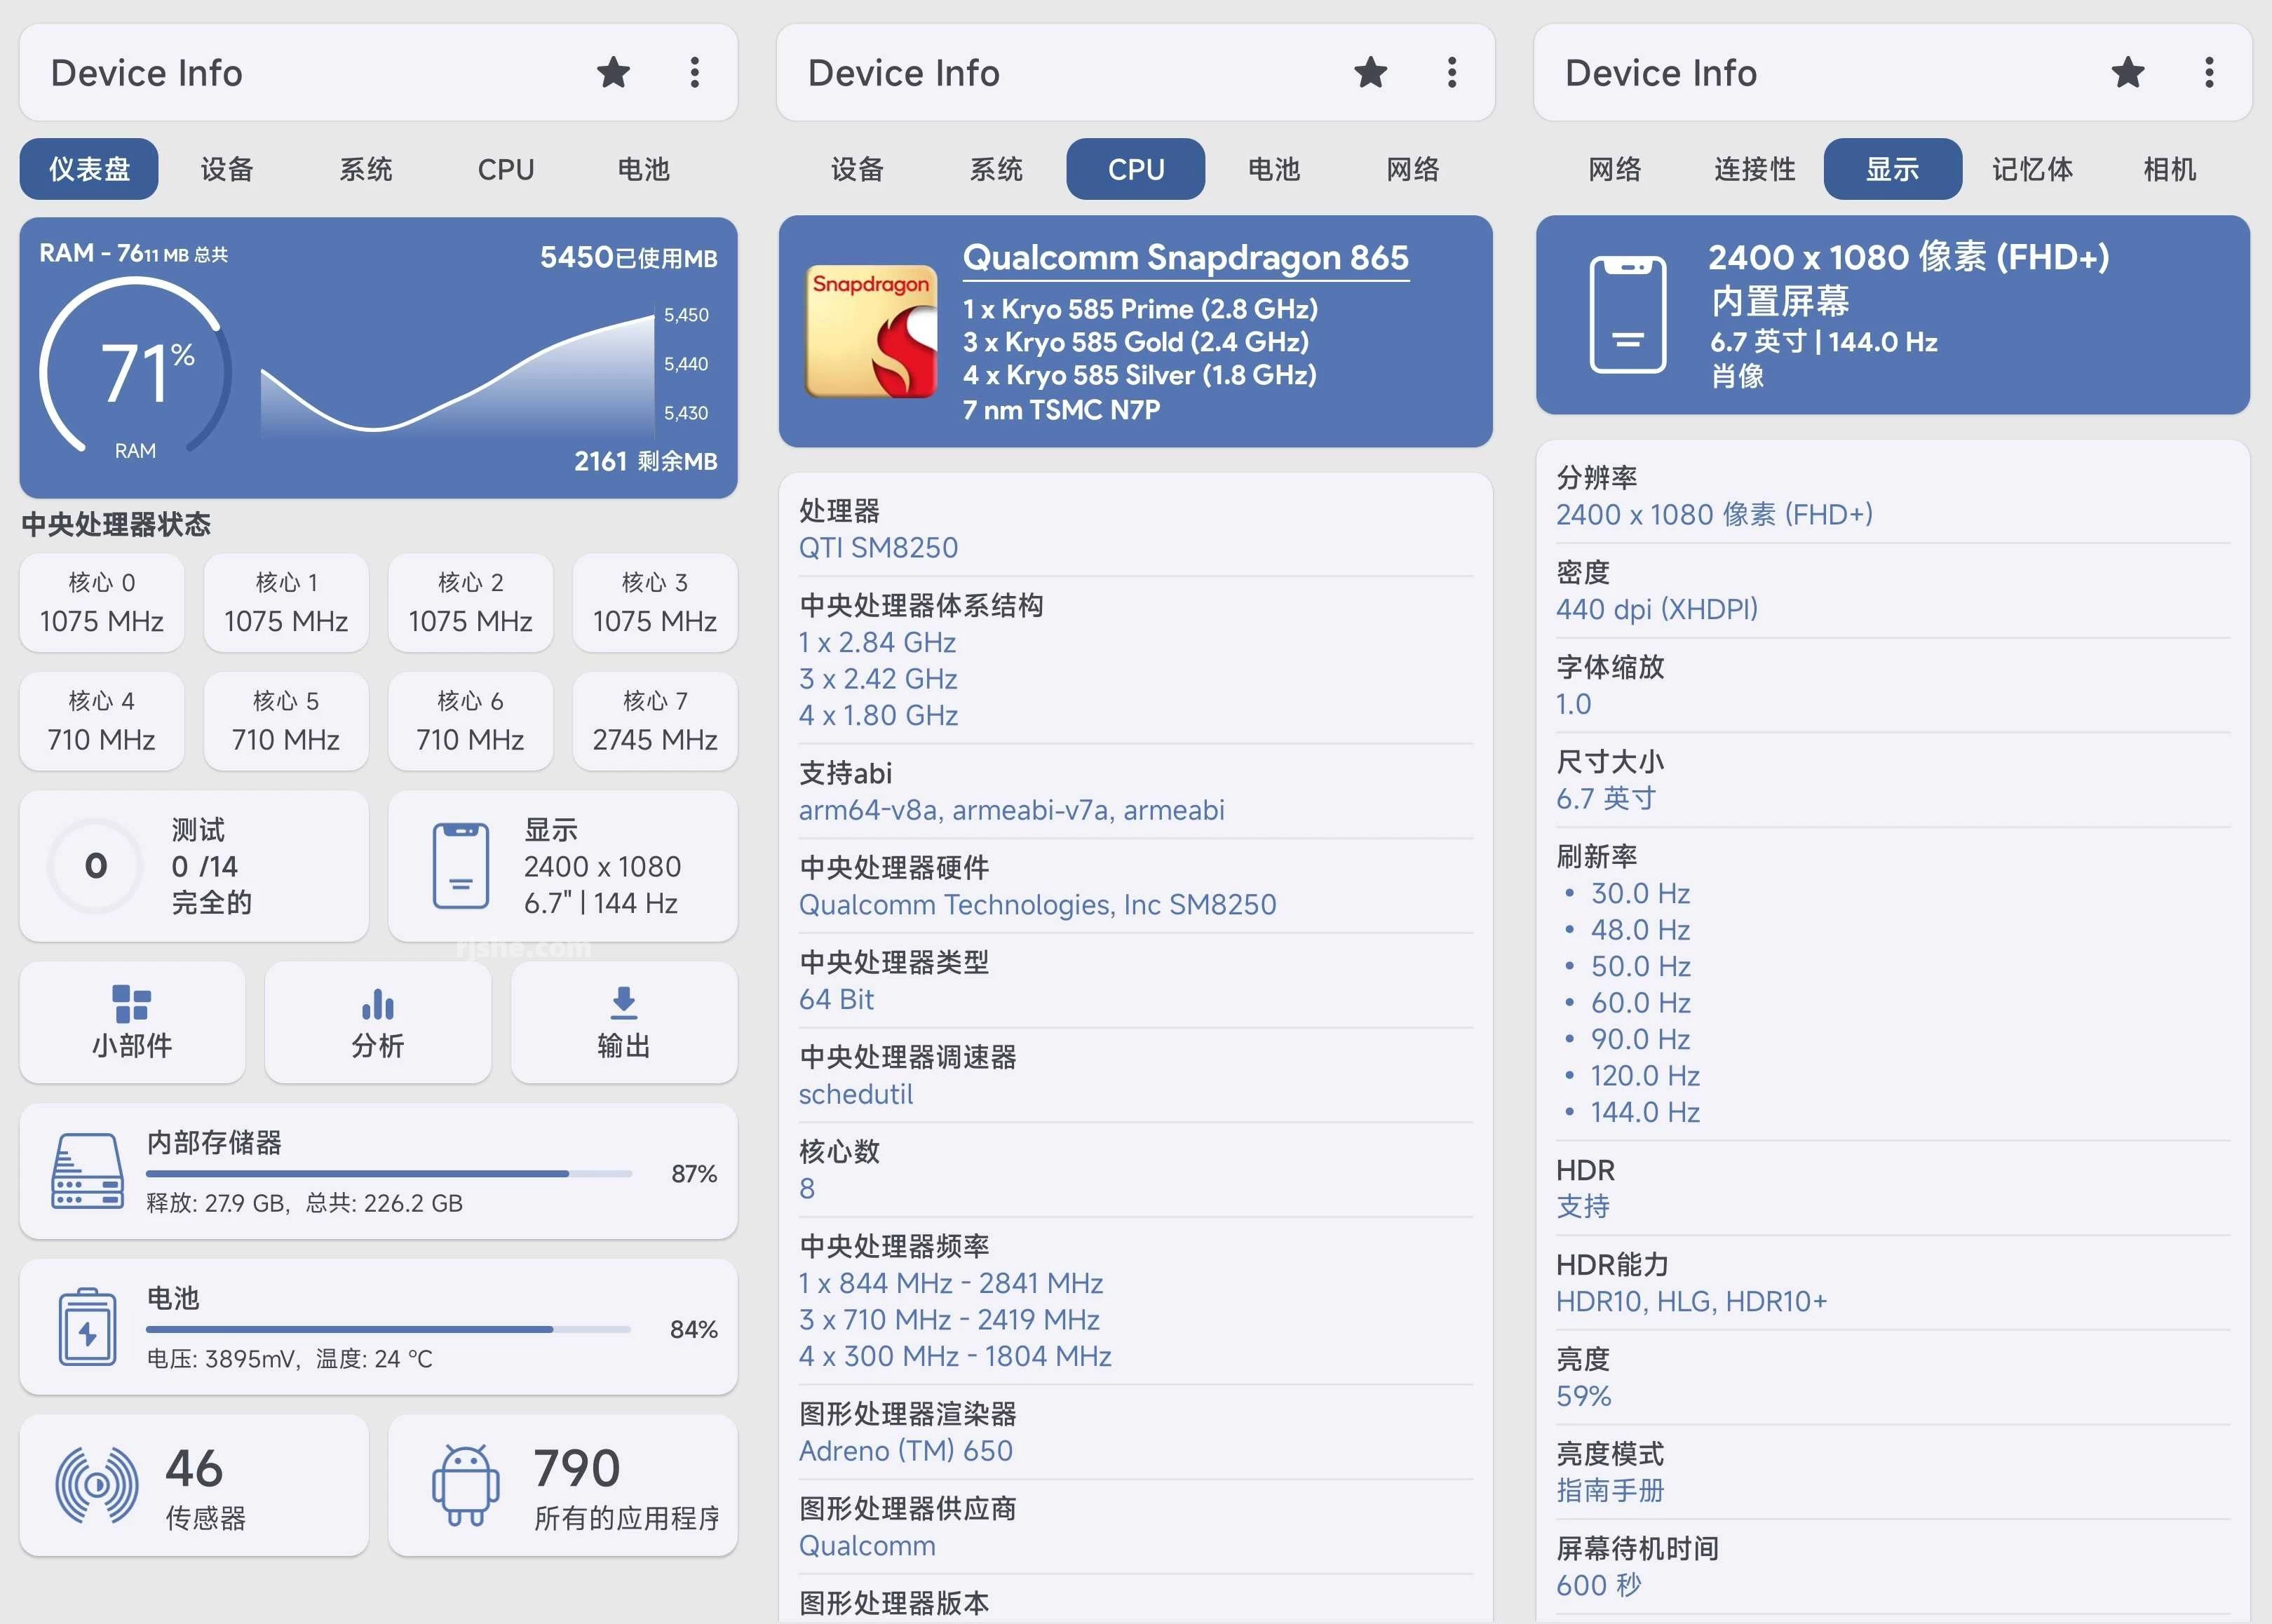Viewport: 2272px width, 1624px height.
Task: Click the battery 84% progress bar
Action: [x=389, y=1329]
